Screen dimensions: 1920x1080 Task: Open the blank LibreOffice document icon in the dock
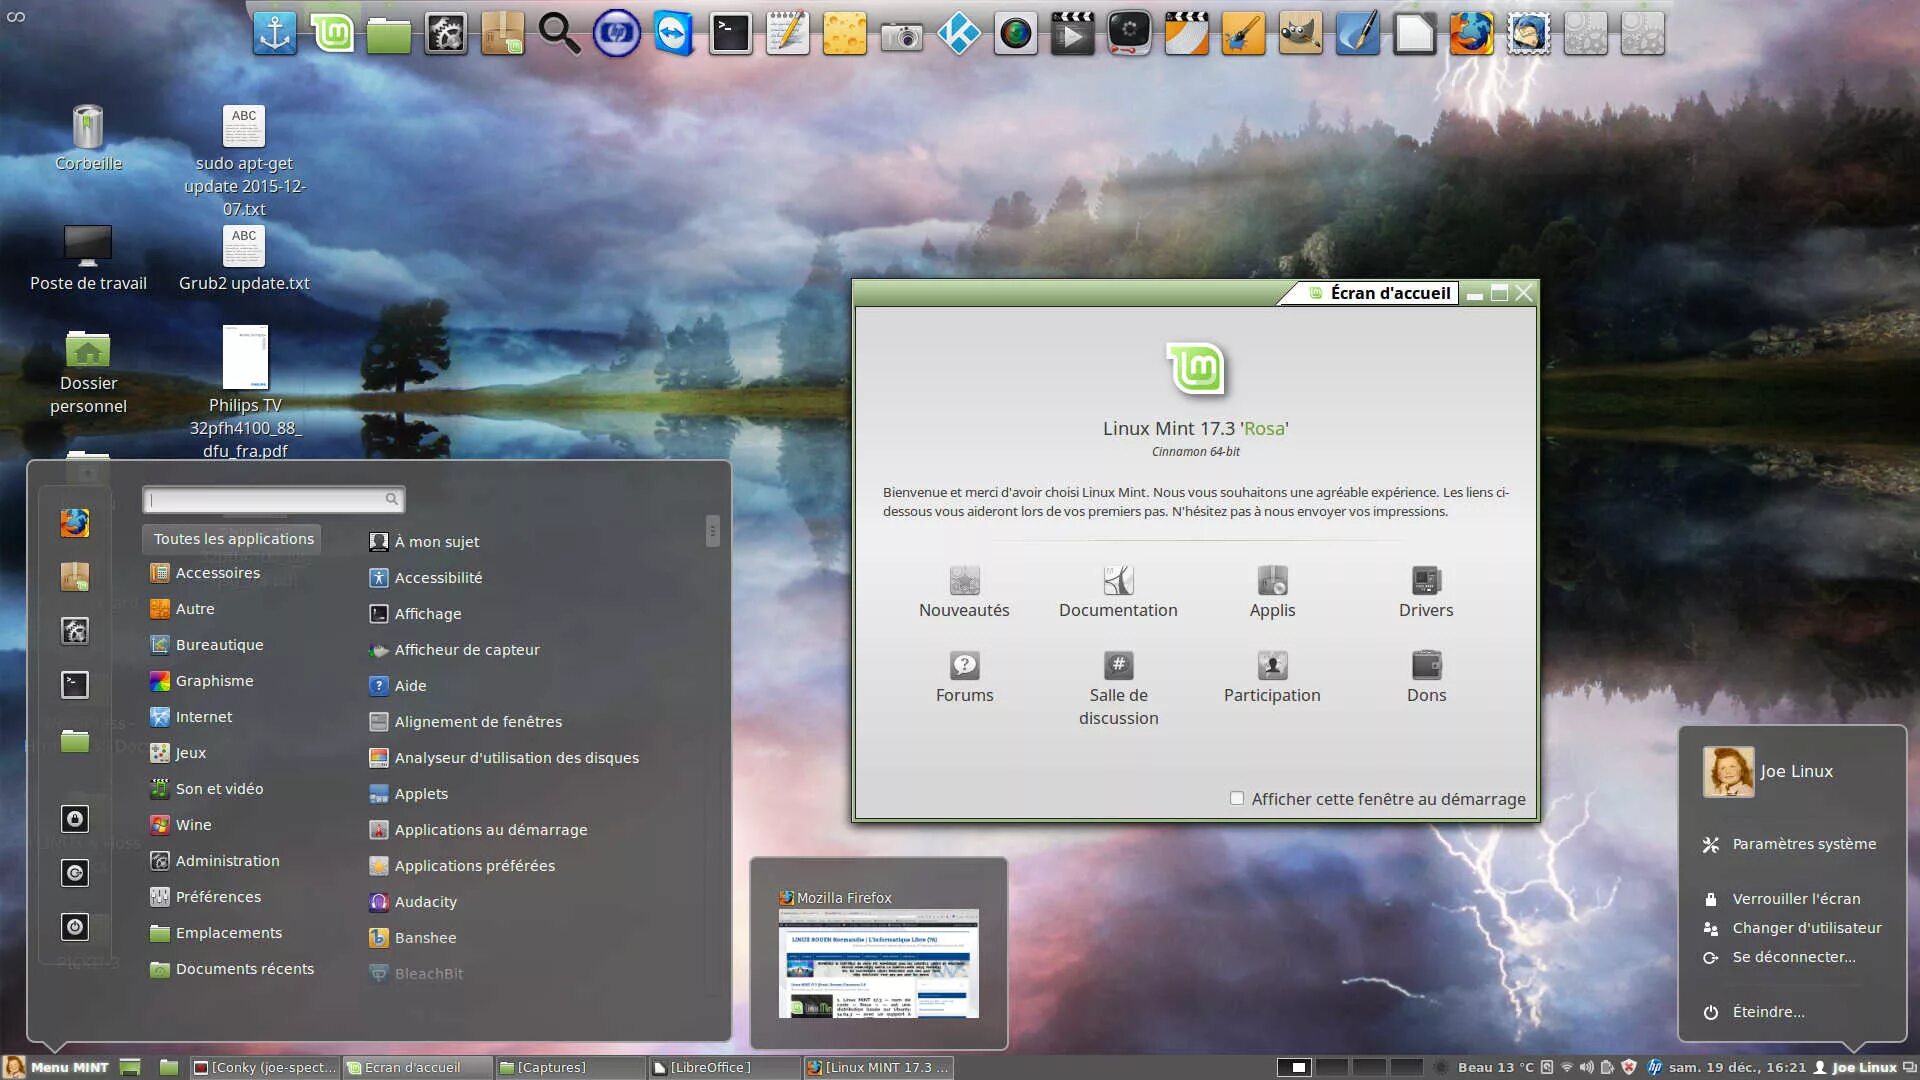tap(1415, 34)
